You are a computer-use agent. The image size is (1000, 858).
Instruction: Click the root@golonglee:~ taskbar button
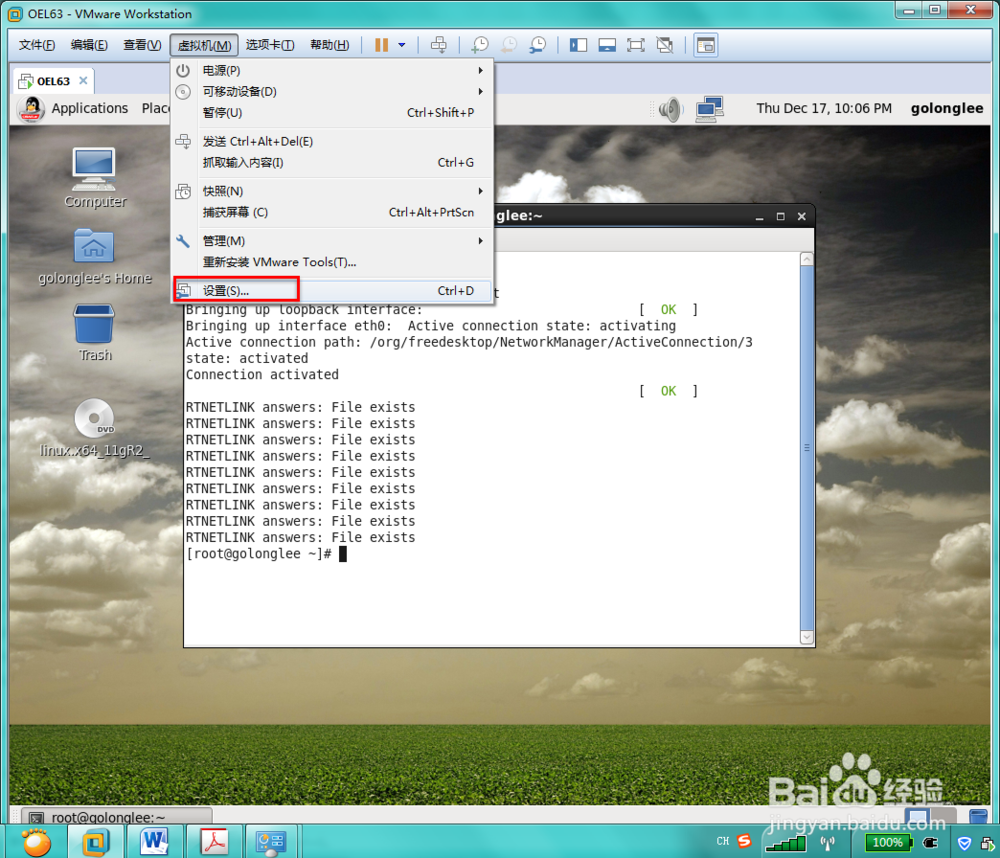point(110,817)
